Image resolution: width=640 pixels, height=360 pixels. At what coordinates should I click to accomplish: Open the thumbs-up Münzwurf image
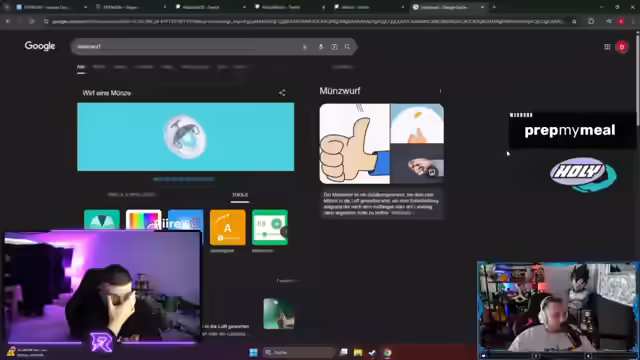click(x=354, y=143)
